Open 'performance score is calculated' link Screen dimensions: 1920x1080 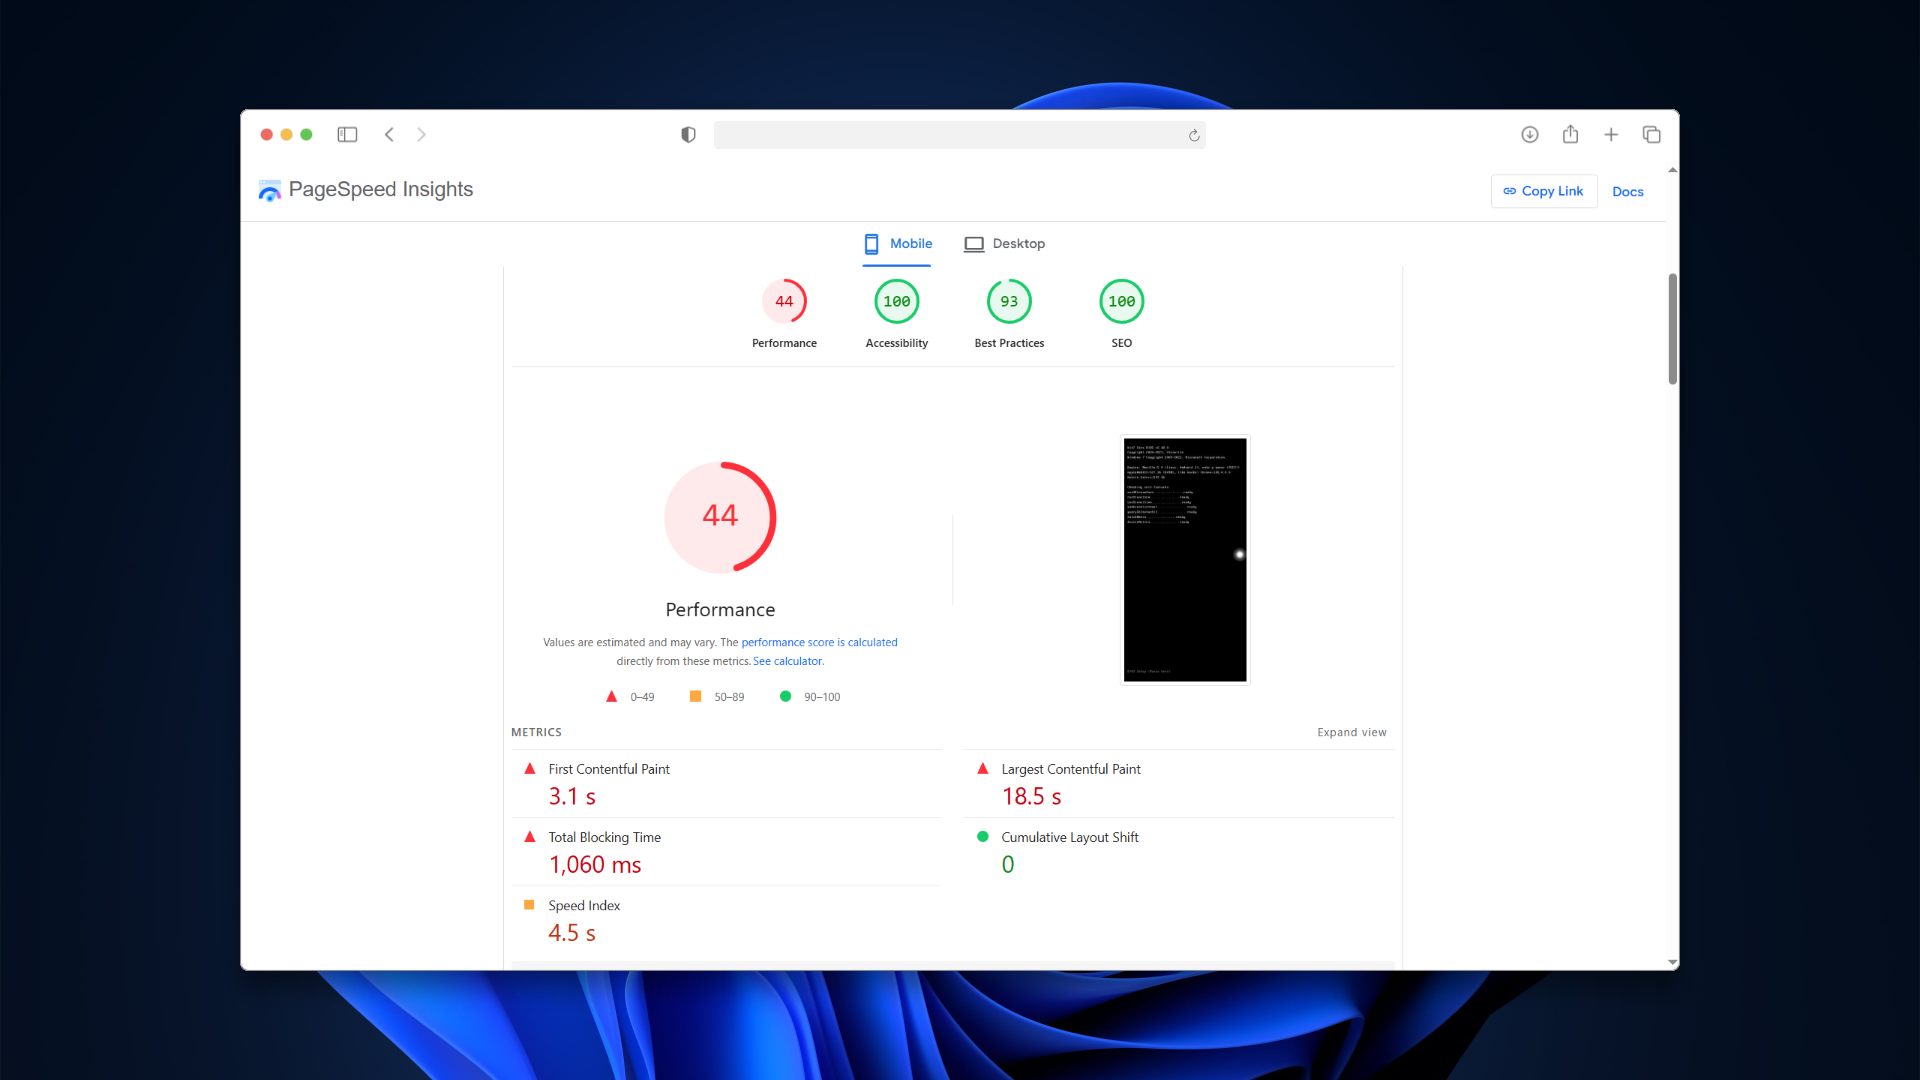coord(819,642)
